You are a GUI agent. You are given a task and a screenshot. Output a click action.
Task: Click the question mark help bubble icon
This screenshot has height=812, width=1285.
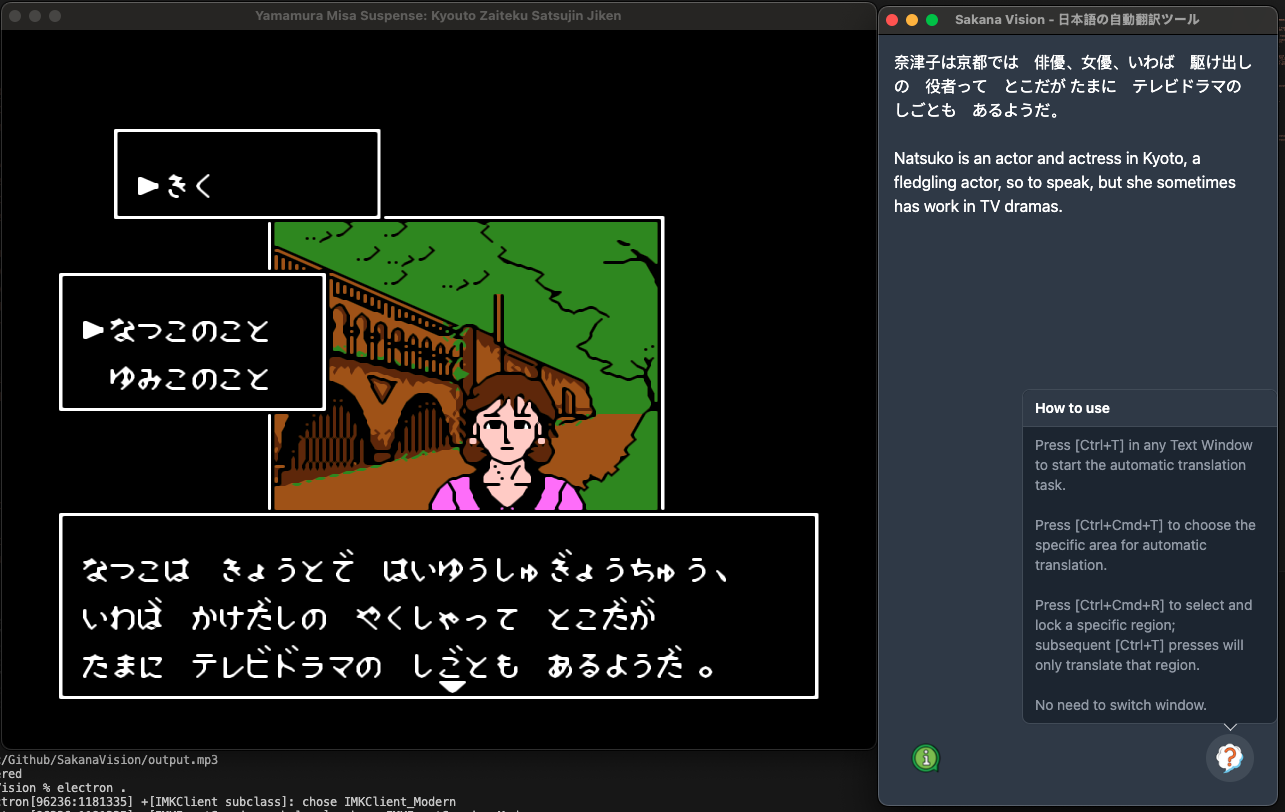point(1229,758)
